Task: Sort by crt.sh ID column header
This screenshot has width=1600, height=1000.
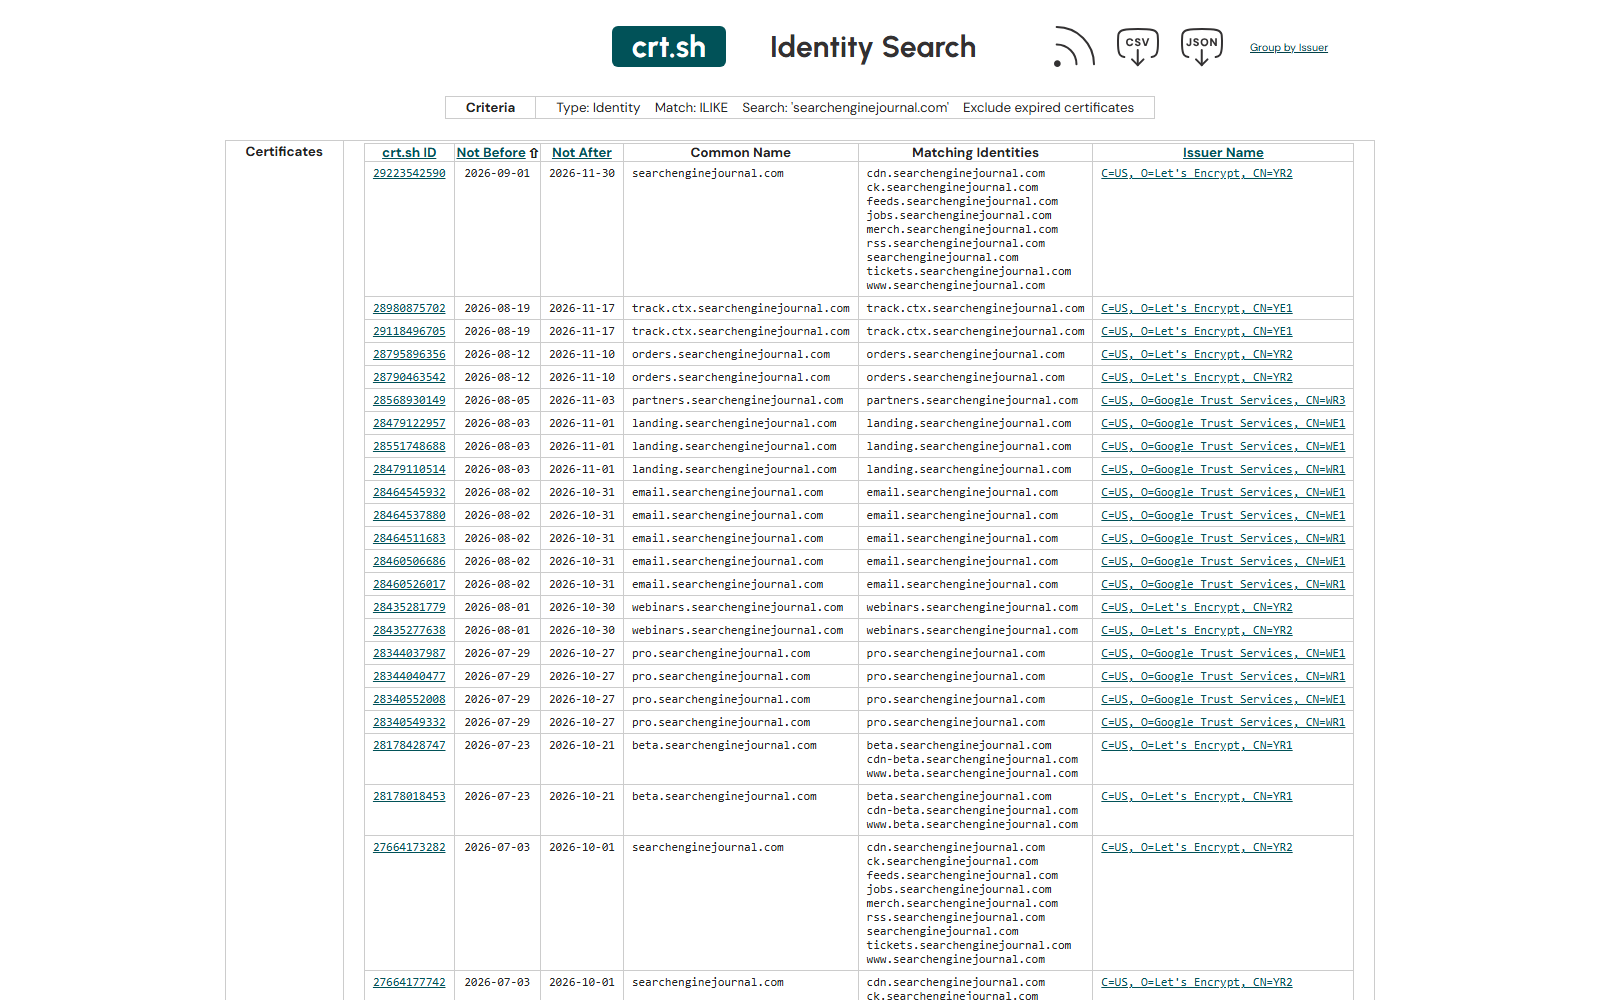Action: (409, 153)
